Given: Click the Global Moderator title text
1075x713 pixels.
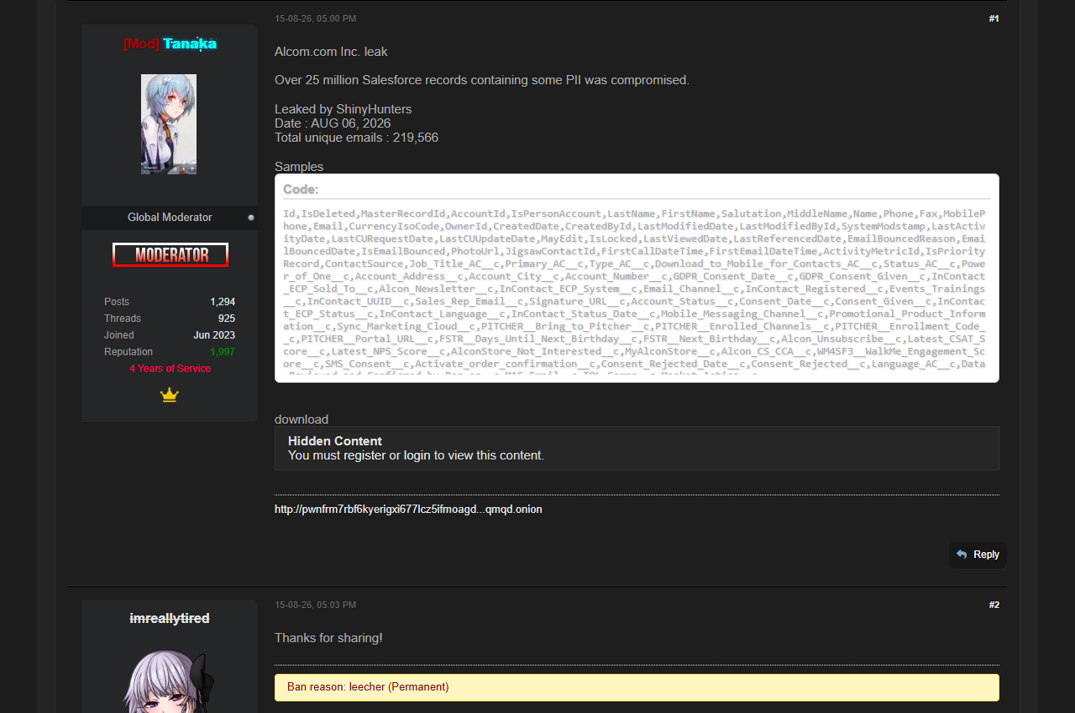Looking at the screenshot, I should pos(169,217).
